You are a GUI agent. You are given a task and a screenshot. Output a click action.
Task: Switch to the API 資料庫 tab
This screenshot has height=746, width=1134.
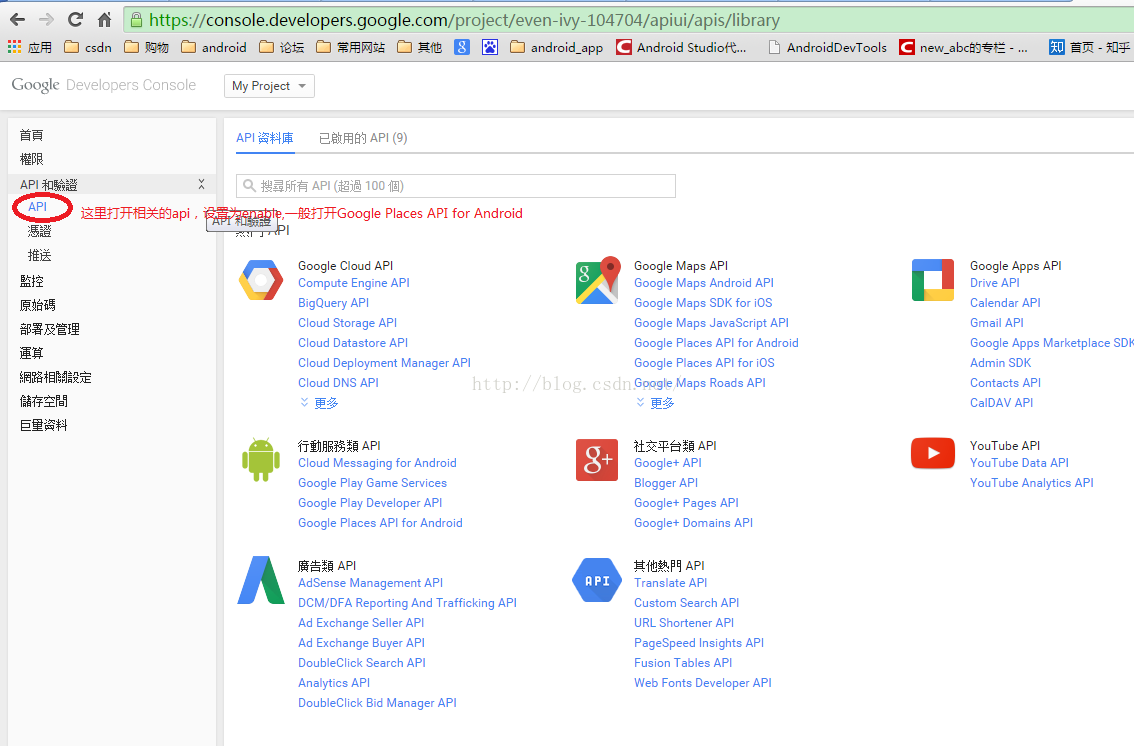(x=265, y=138)
